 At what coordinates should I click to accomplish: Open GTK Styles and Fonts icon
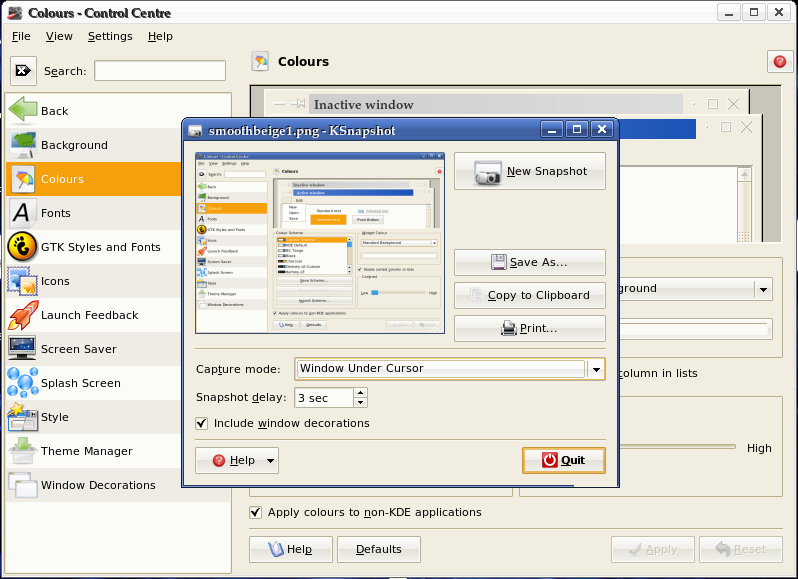coord(22,247)
